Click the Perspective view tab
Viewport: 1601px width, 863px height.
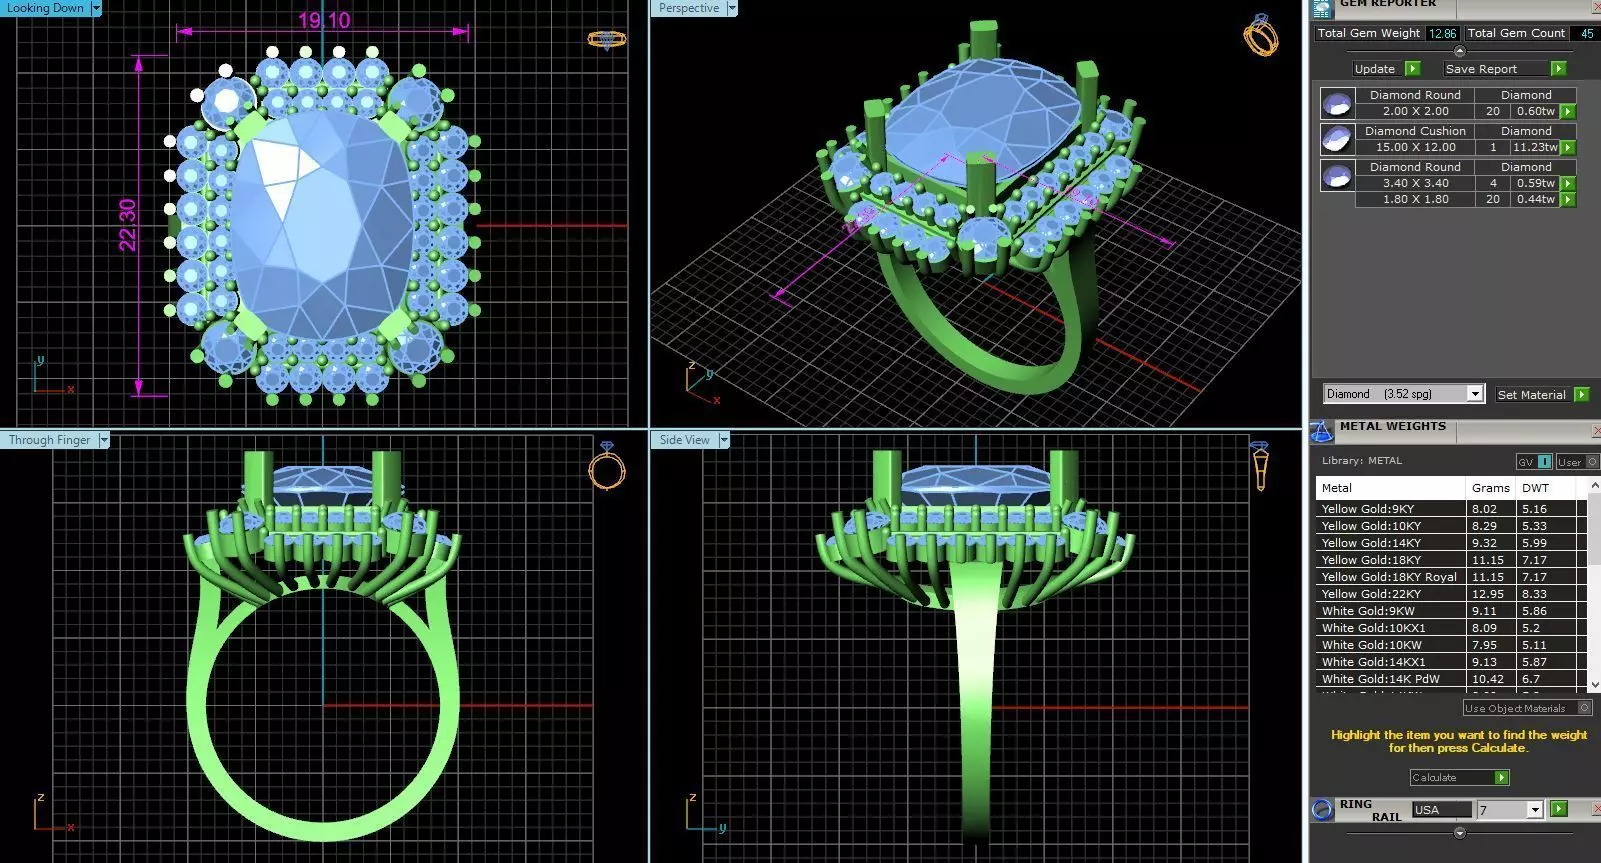689,8
